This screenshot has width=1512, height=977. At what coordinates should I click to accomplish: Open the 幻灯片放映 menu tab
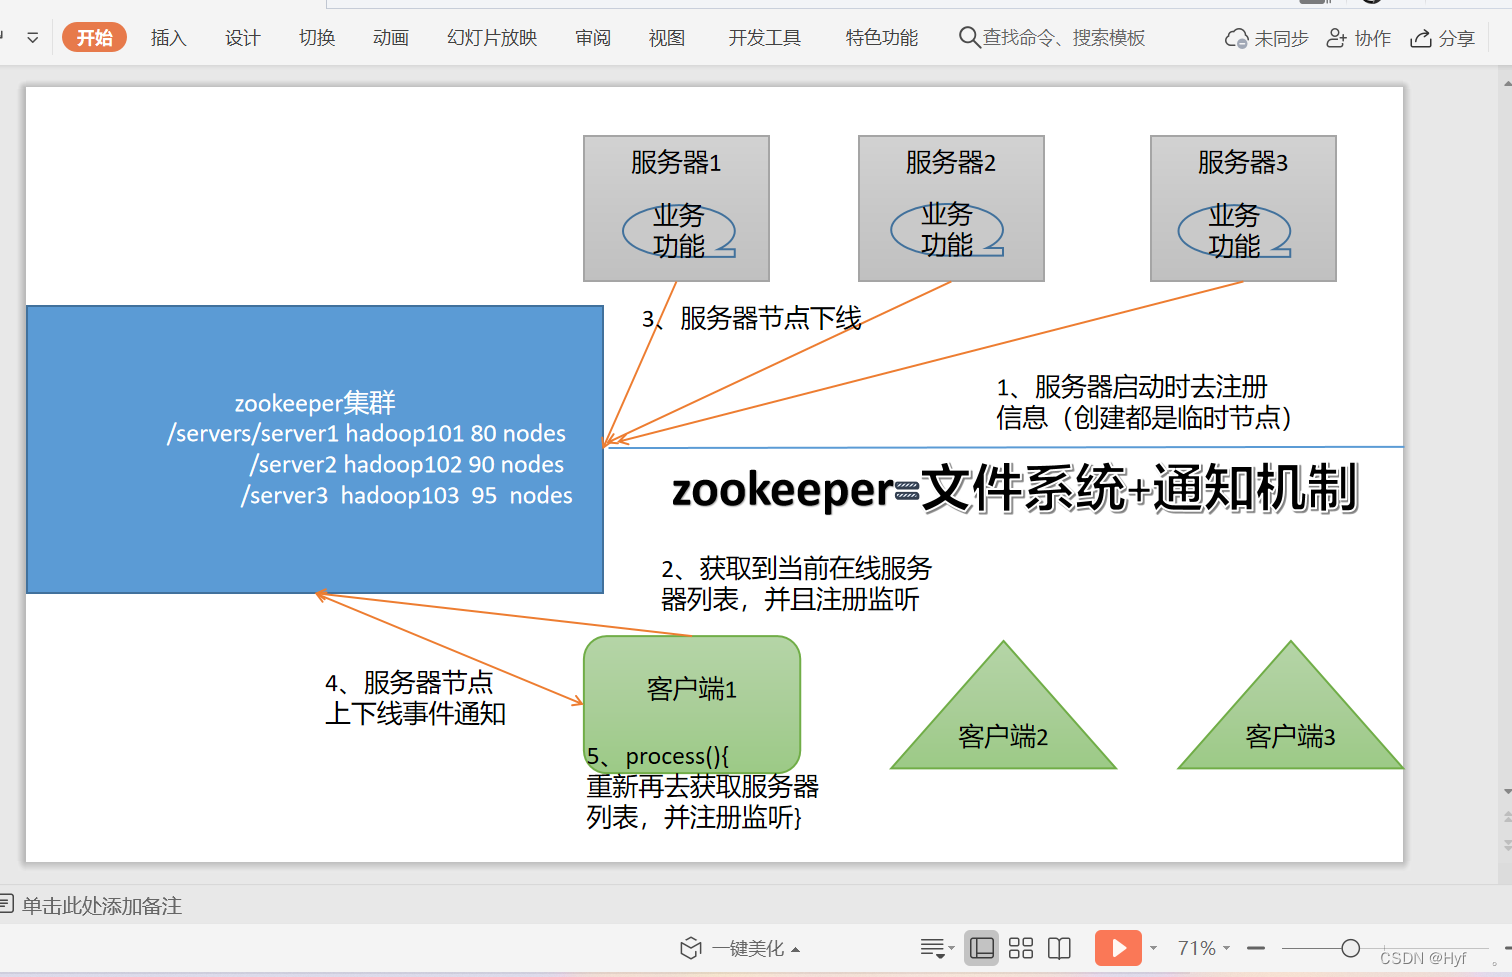click(491, 38)
